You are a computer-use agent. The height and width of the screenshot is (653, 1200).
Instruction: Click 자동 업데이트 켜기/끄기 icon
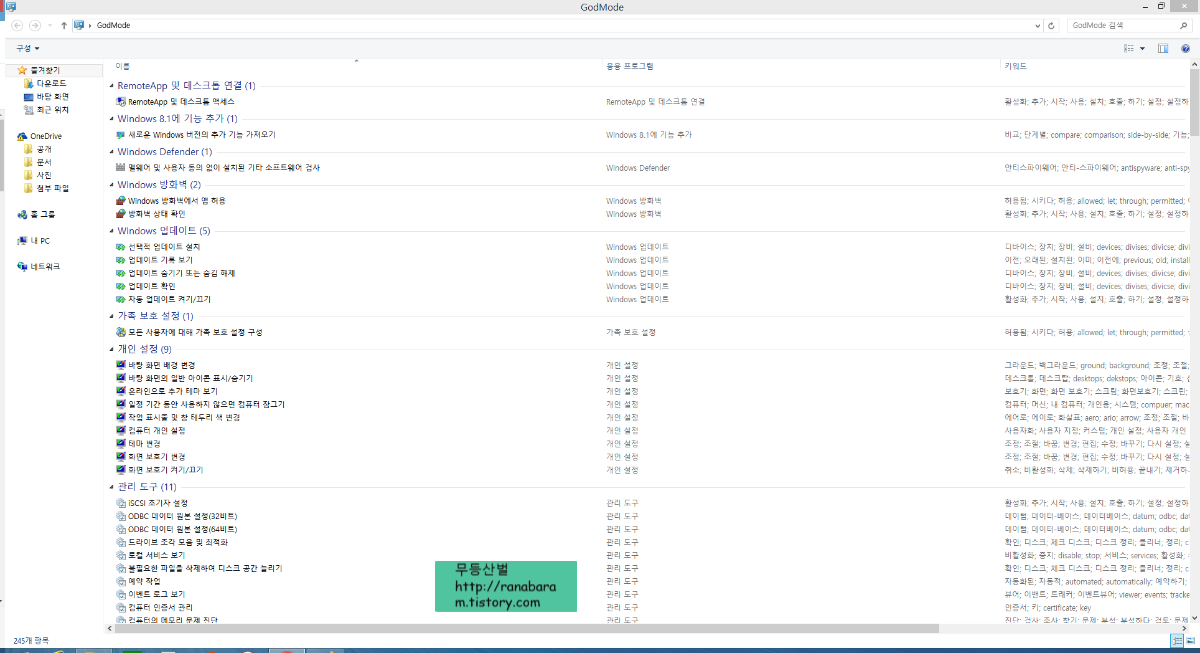pyautogui.click(x=121, y=299)
